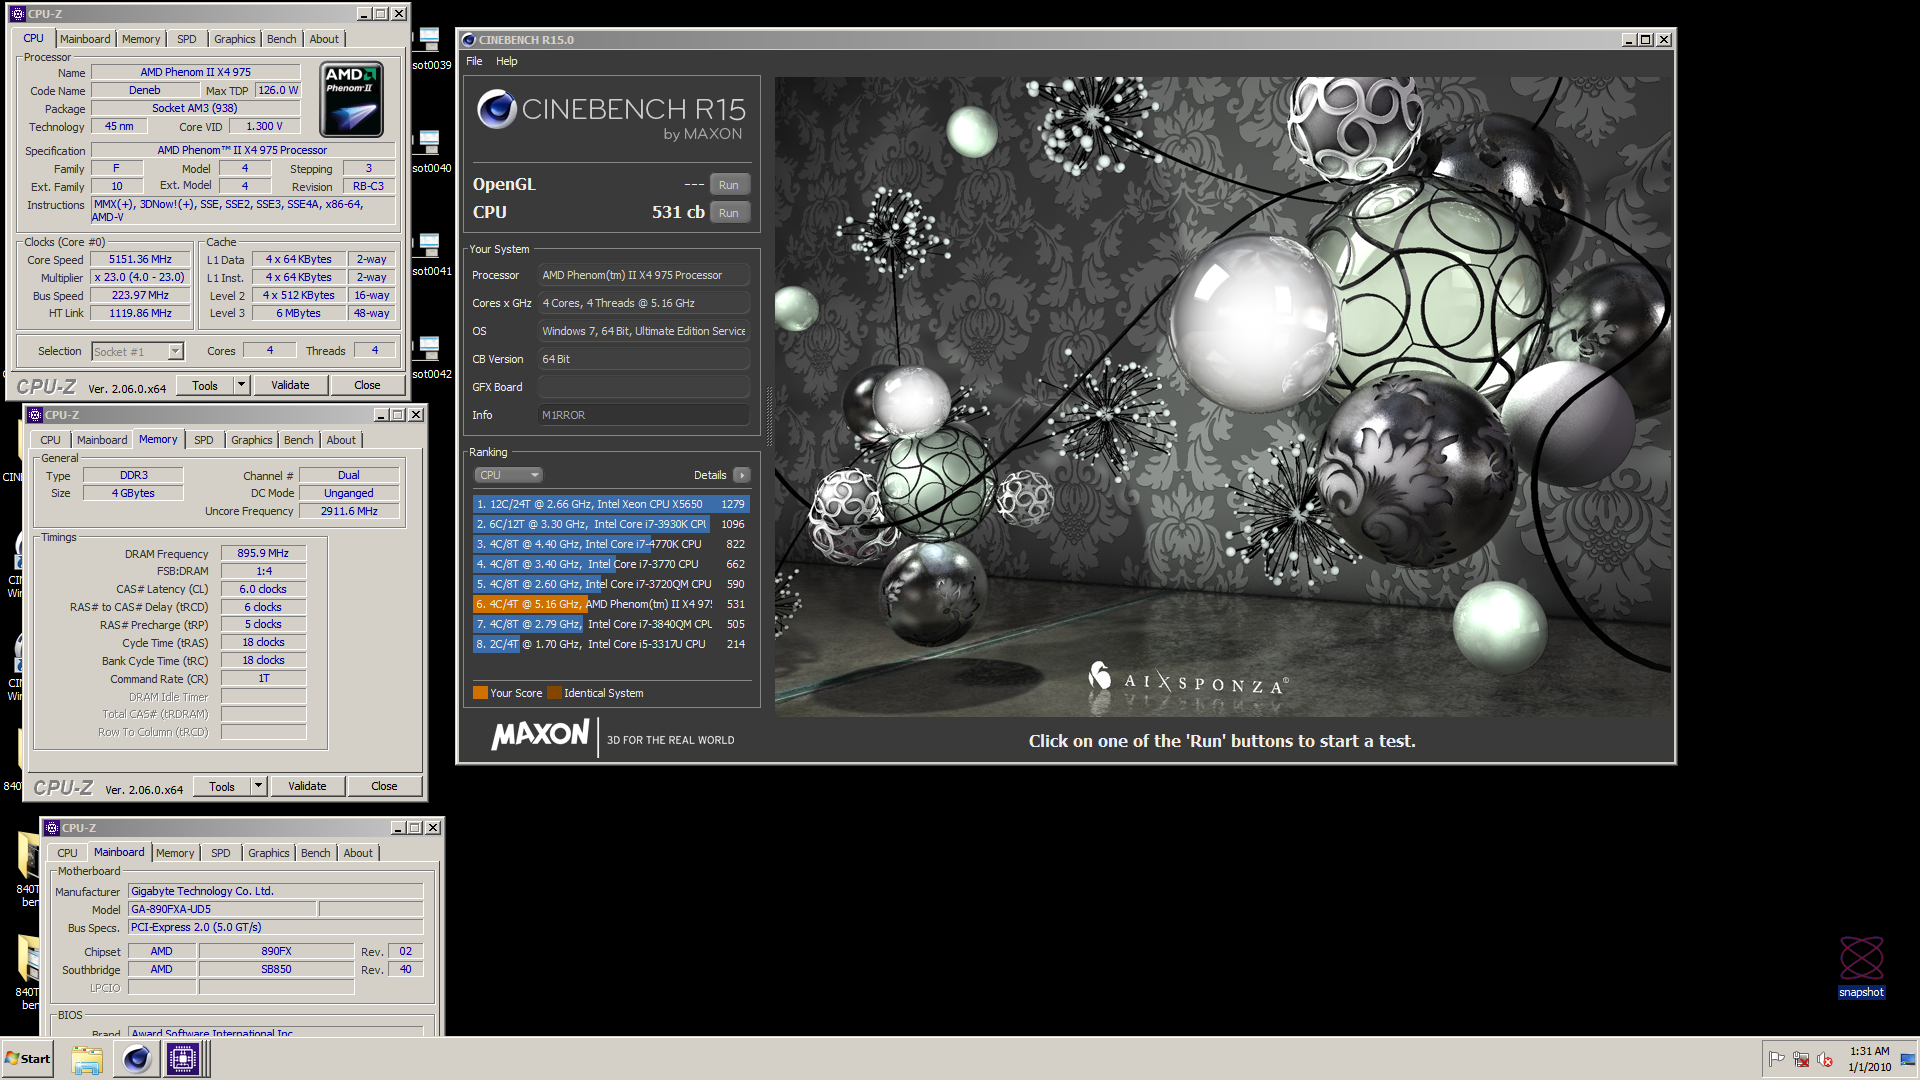Select ranking row Intel Xeon CPU X5650
1920x1080 pixels.
pyautogui.click(x=611, y=504)
